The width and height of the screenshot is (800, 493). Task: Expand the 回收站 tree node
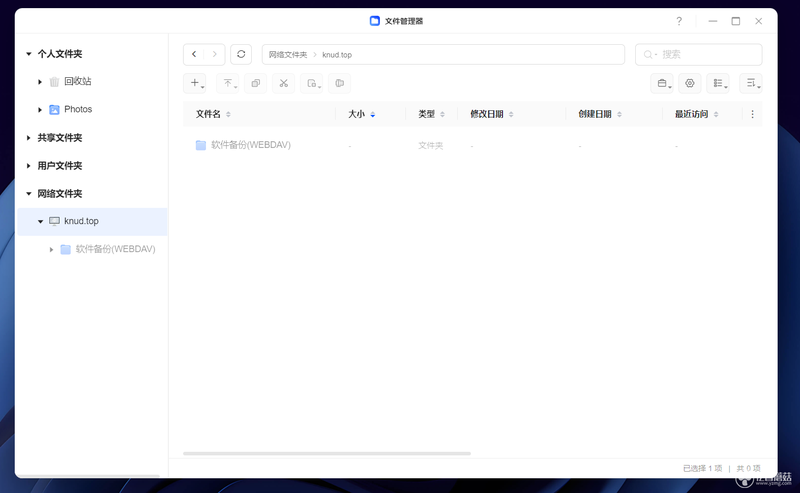coord(40,82)
